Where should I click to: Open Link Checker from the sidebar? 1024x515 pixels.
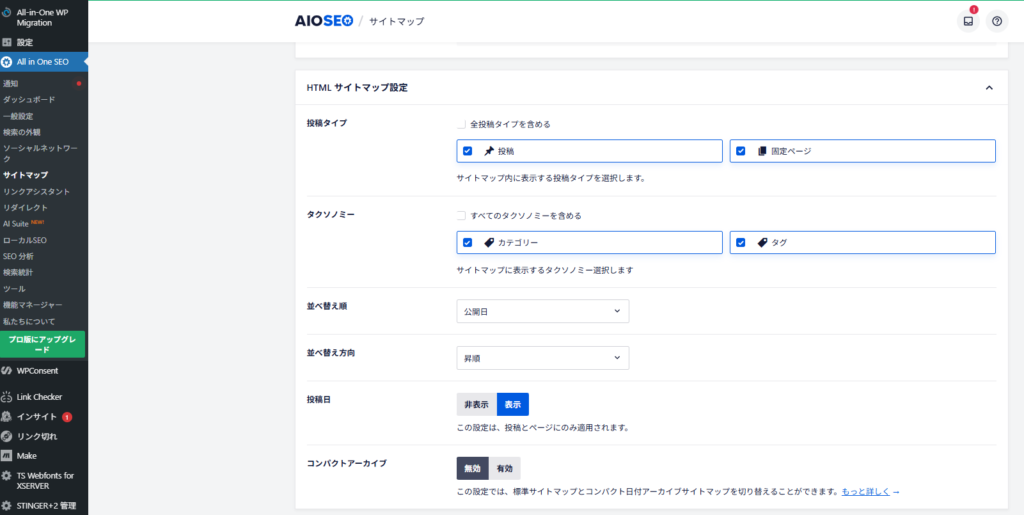[39, 396]
